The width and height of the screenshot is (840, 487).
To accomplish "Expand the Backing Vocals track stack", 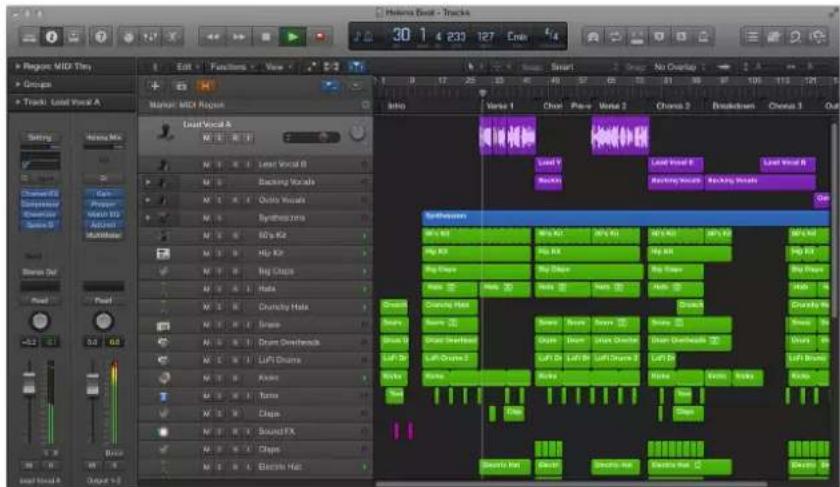I will click(148, 182).
